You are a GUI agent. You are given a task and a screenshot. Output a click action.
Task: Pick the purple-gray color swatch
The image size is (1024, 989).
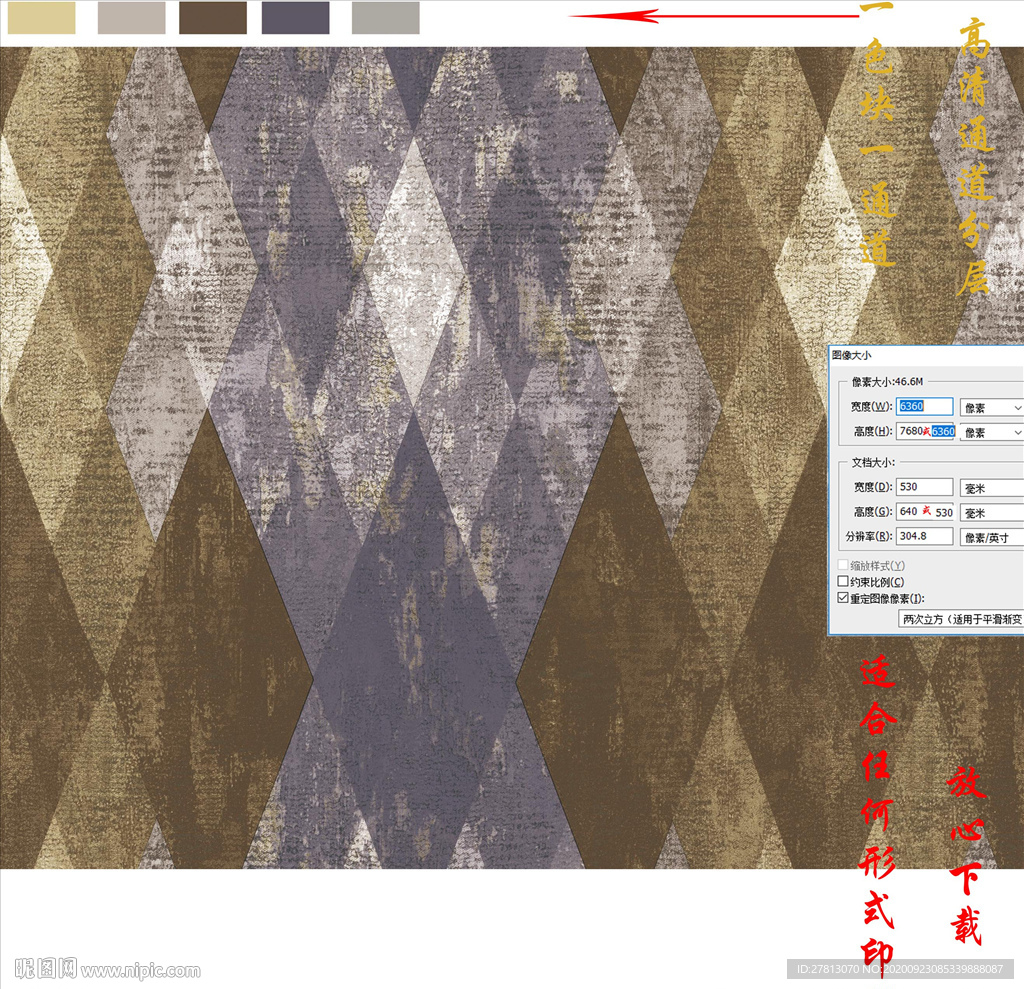(295, 17)
